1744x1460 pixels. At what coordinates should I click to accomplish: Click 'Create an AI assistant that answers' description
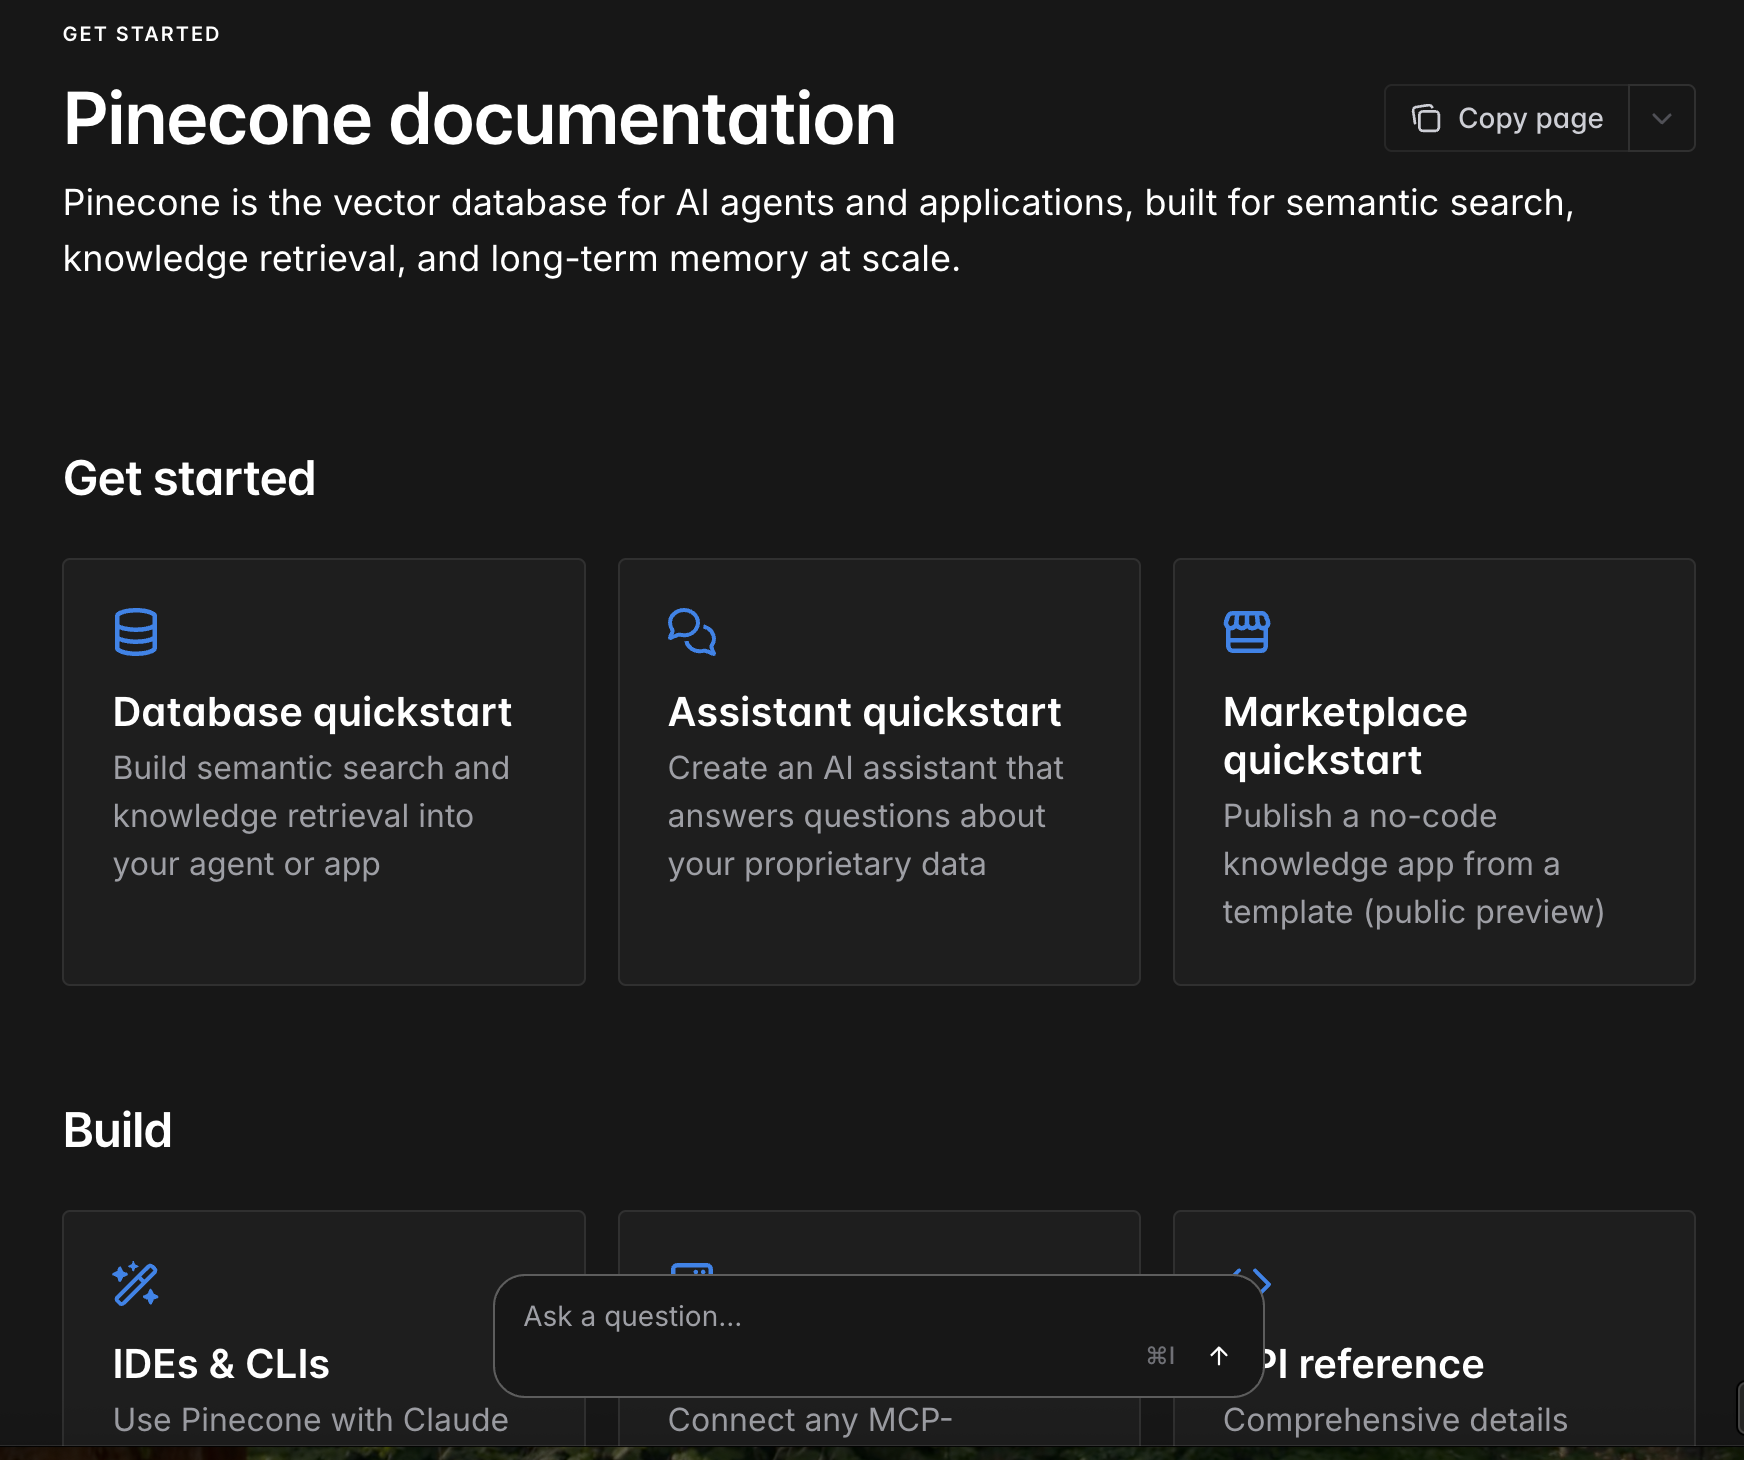coord(866,816)
